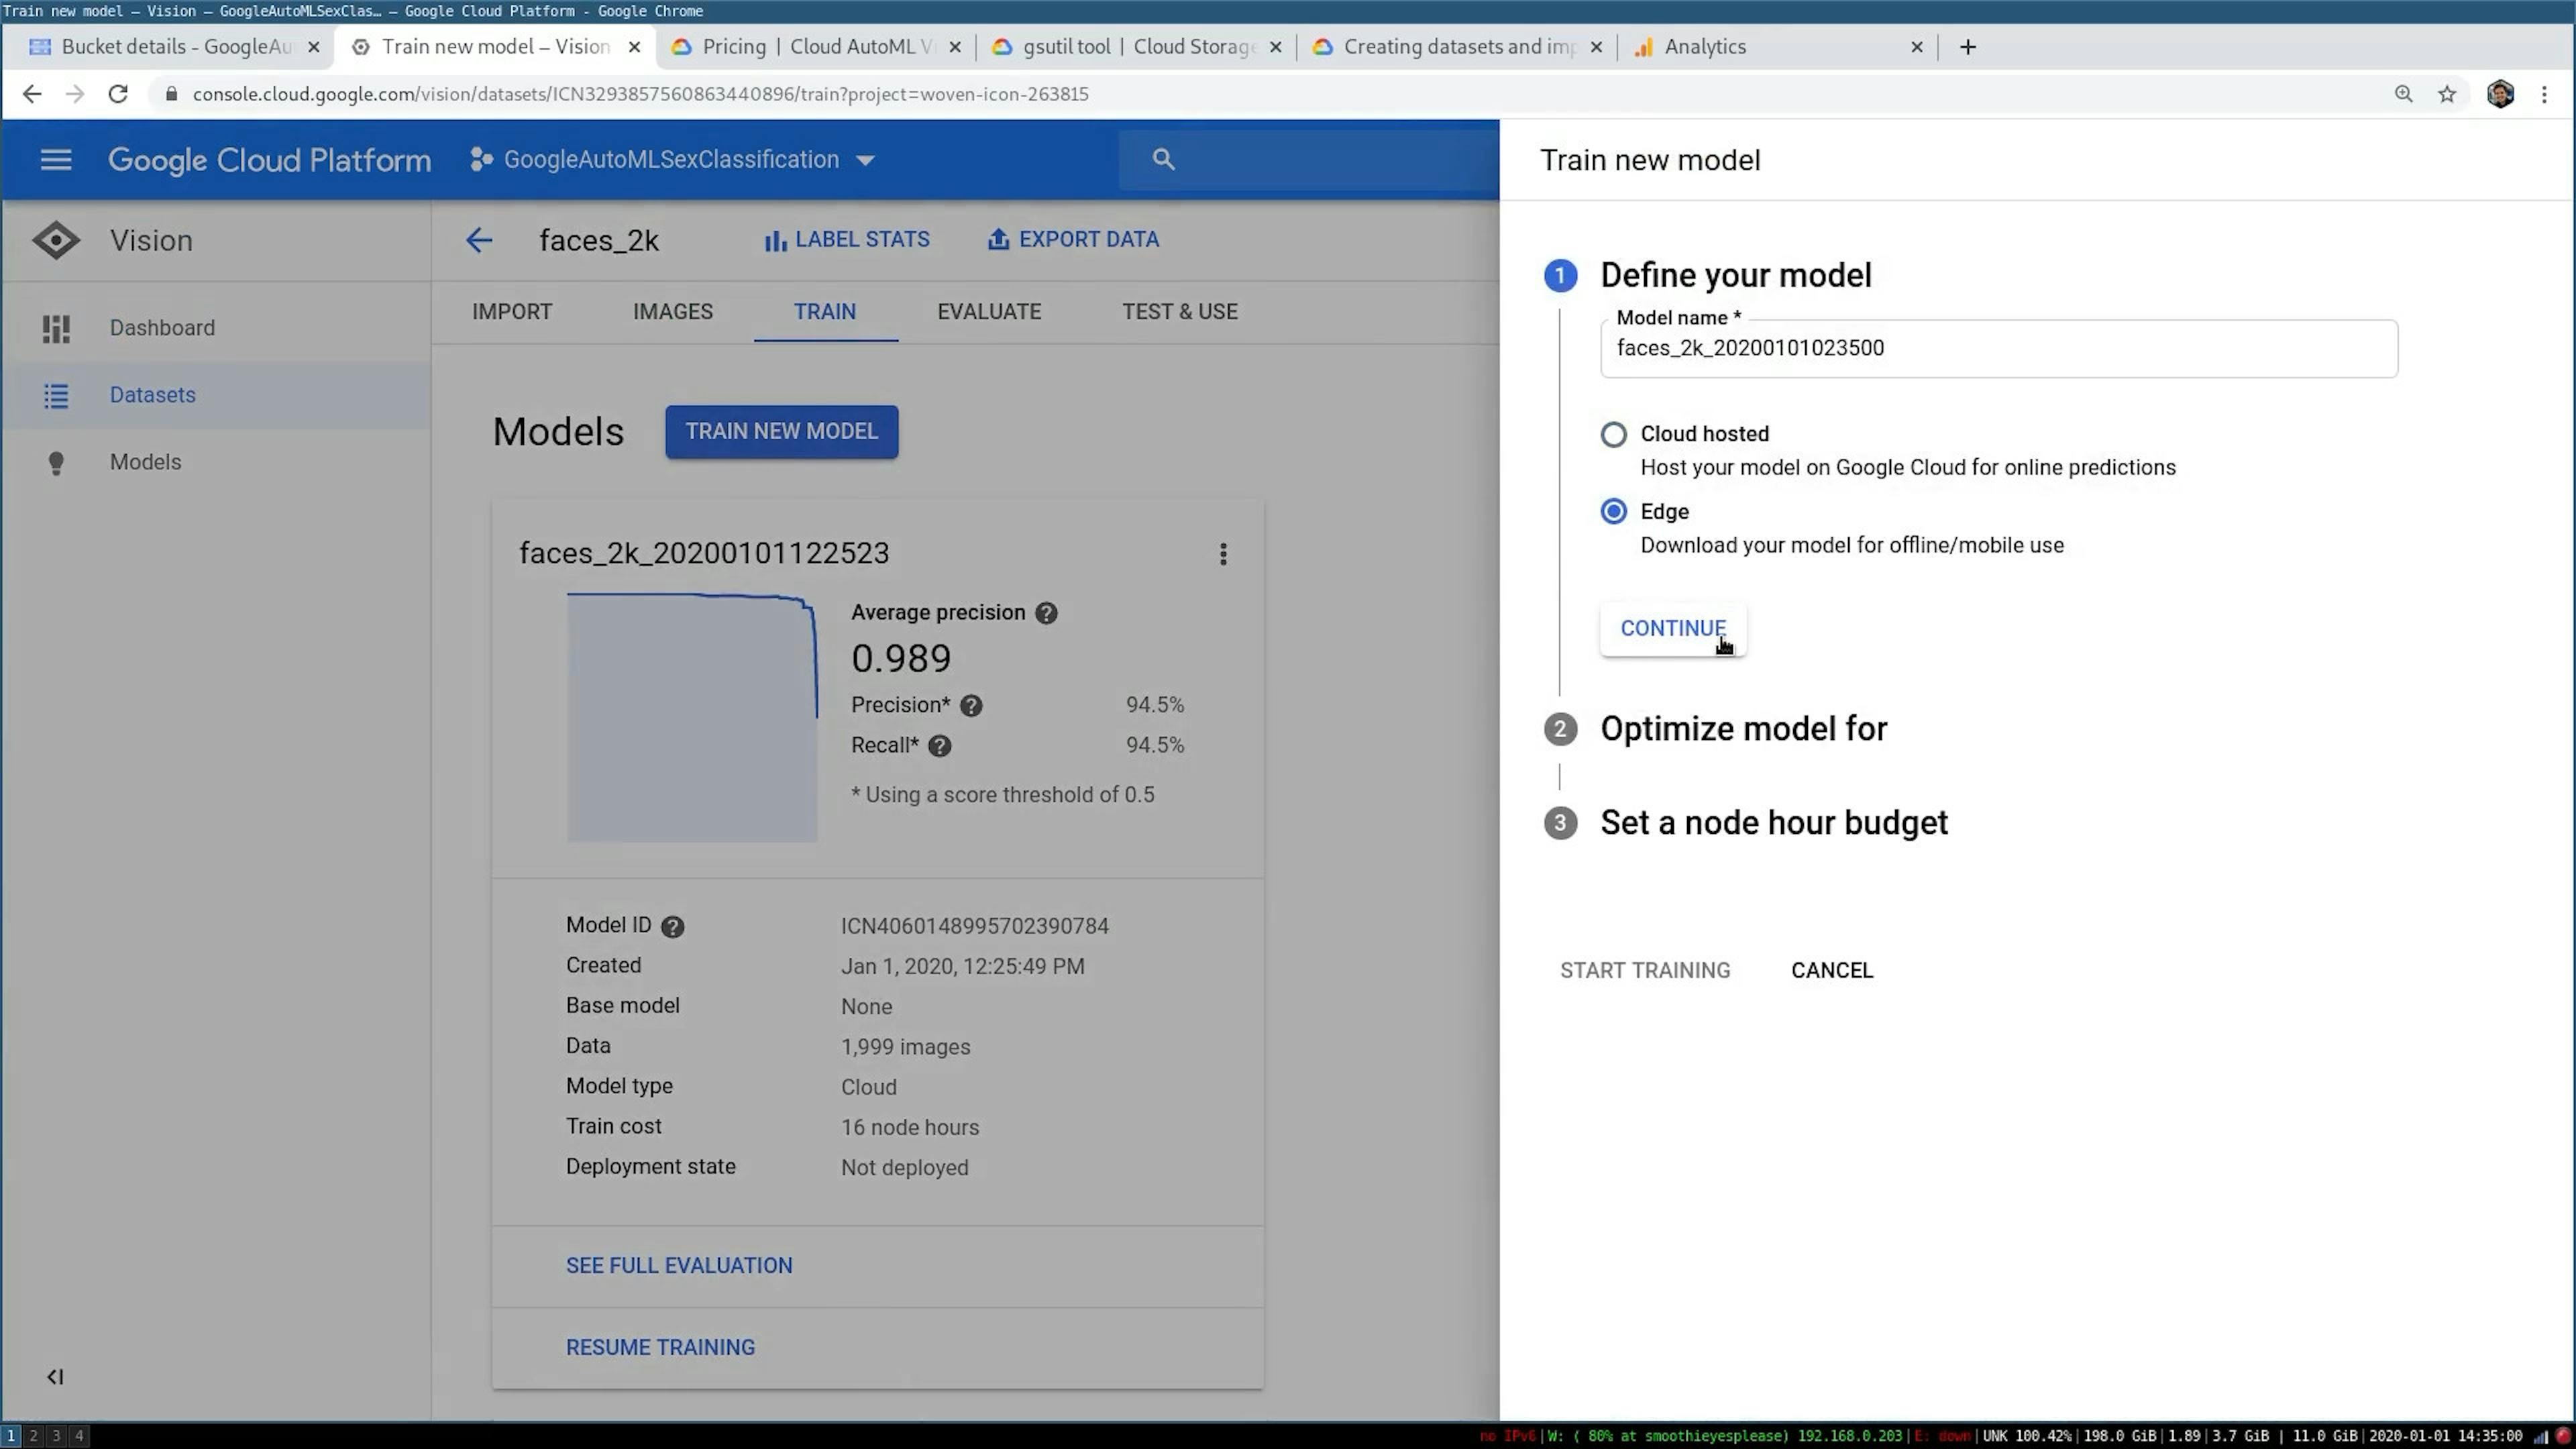Select Edge radio option

[1613, 512]
